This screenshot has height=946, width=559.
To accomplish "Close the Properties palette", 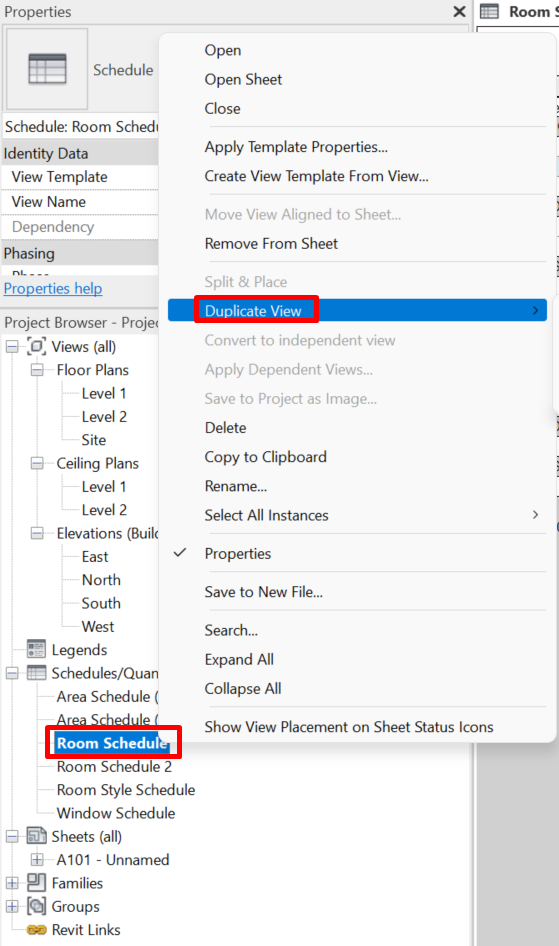I will (459, 11).
